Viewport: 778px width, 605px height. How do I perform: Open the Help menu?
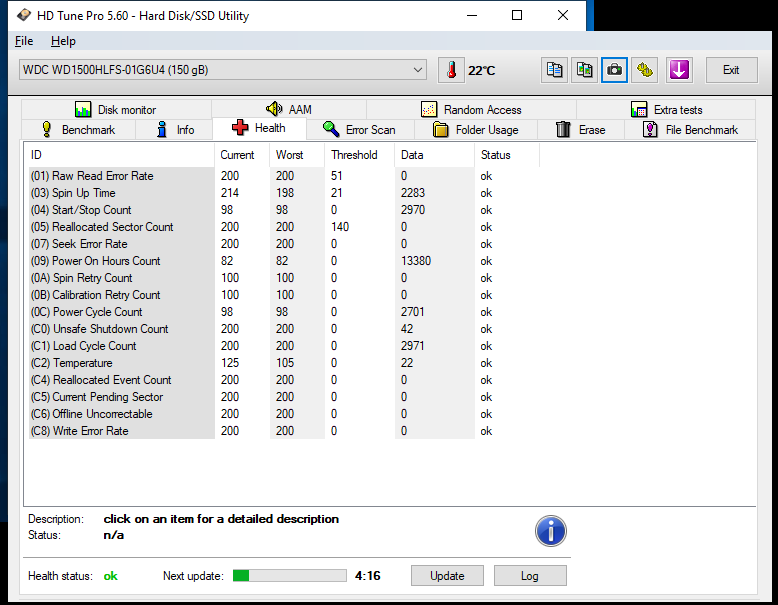click(63, 41)
